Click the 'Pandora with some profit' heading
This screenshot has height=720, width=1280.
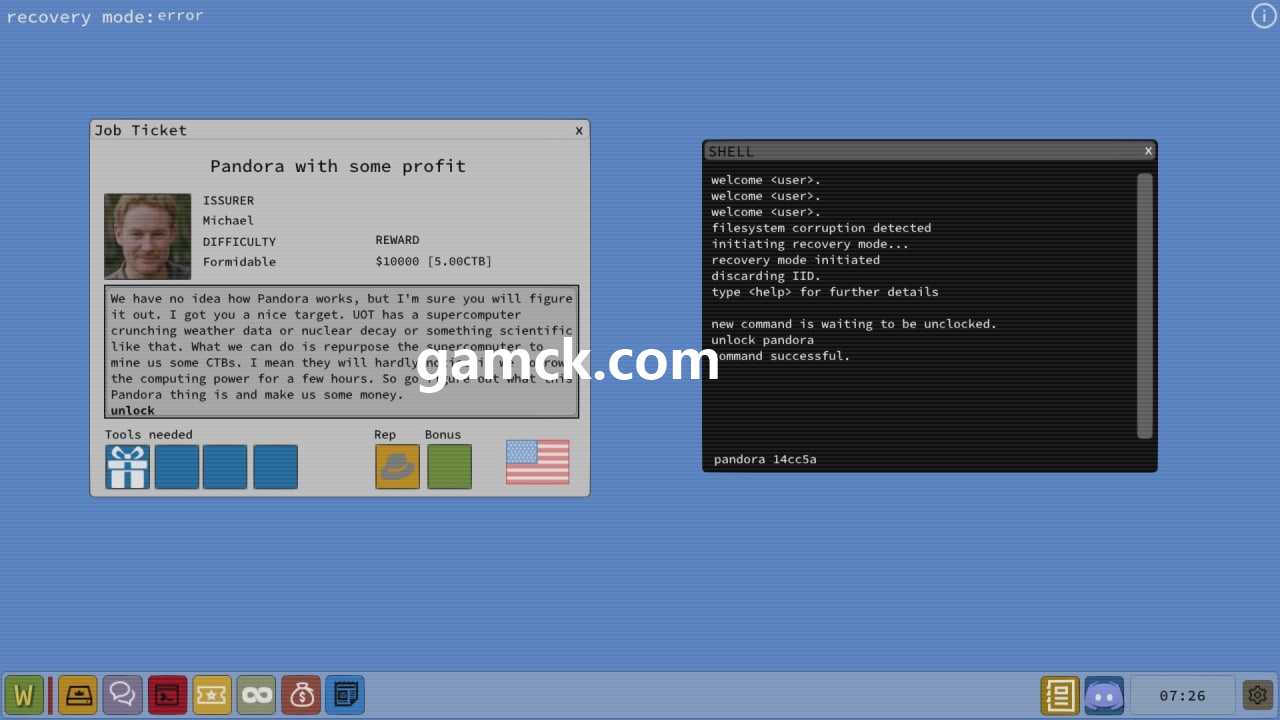point(338,166)
